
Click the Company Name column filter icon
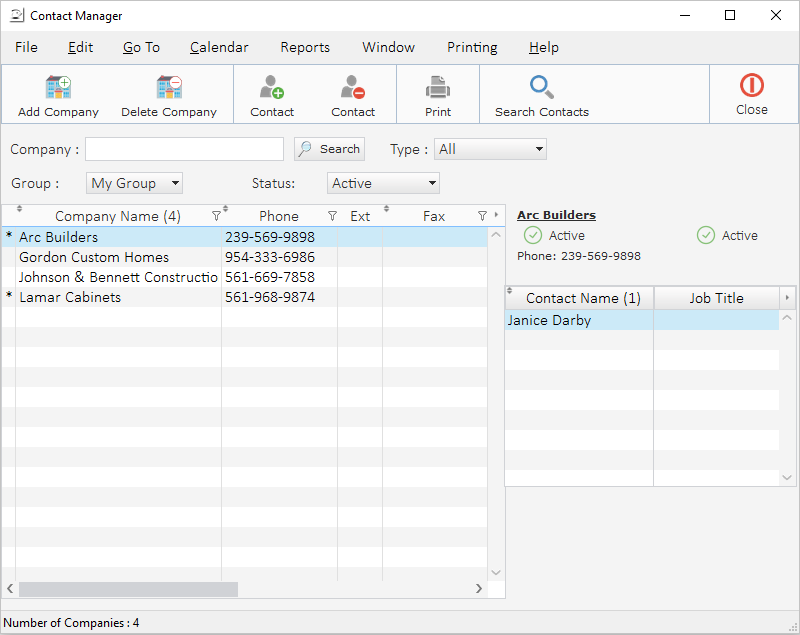click(x=216, y=216)
